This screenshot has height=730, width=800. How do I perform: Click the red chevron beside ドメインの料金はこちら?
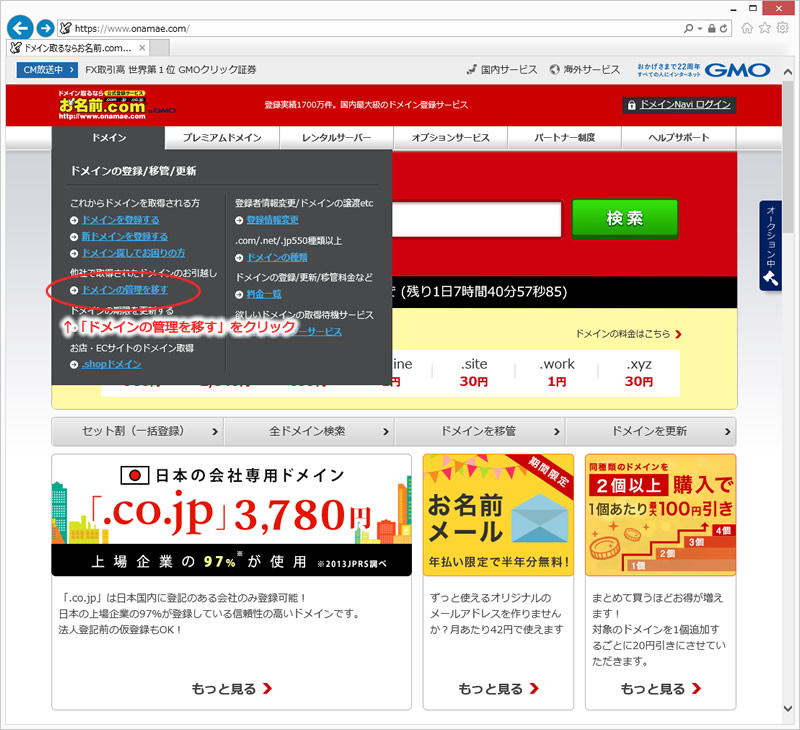point(679,334)
